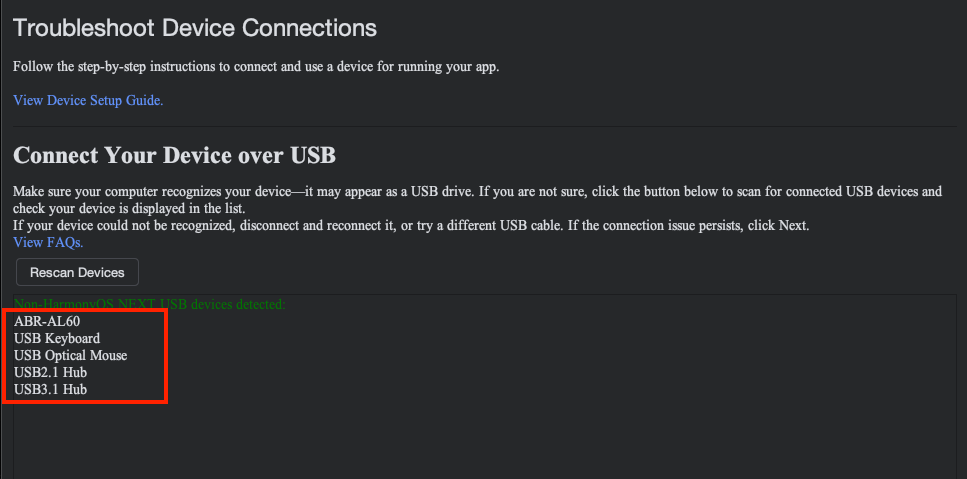967x479 pixels.
Task: Choose USB Optical Mouse from detected devices
Action: [70, 355]
